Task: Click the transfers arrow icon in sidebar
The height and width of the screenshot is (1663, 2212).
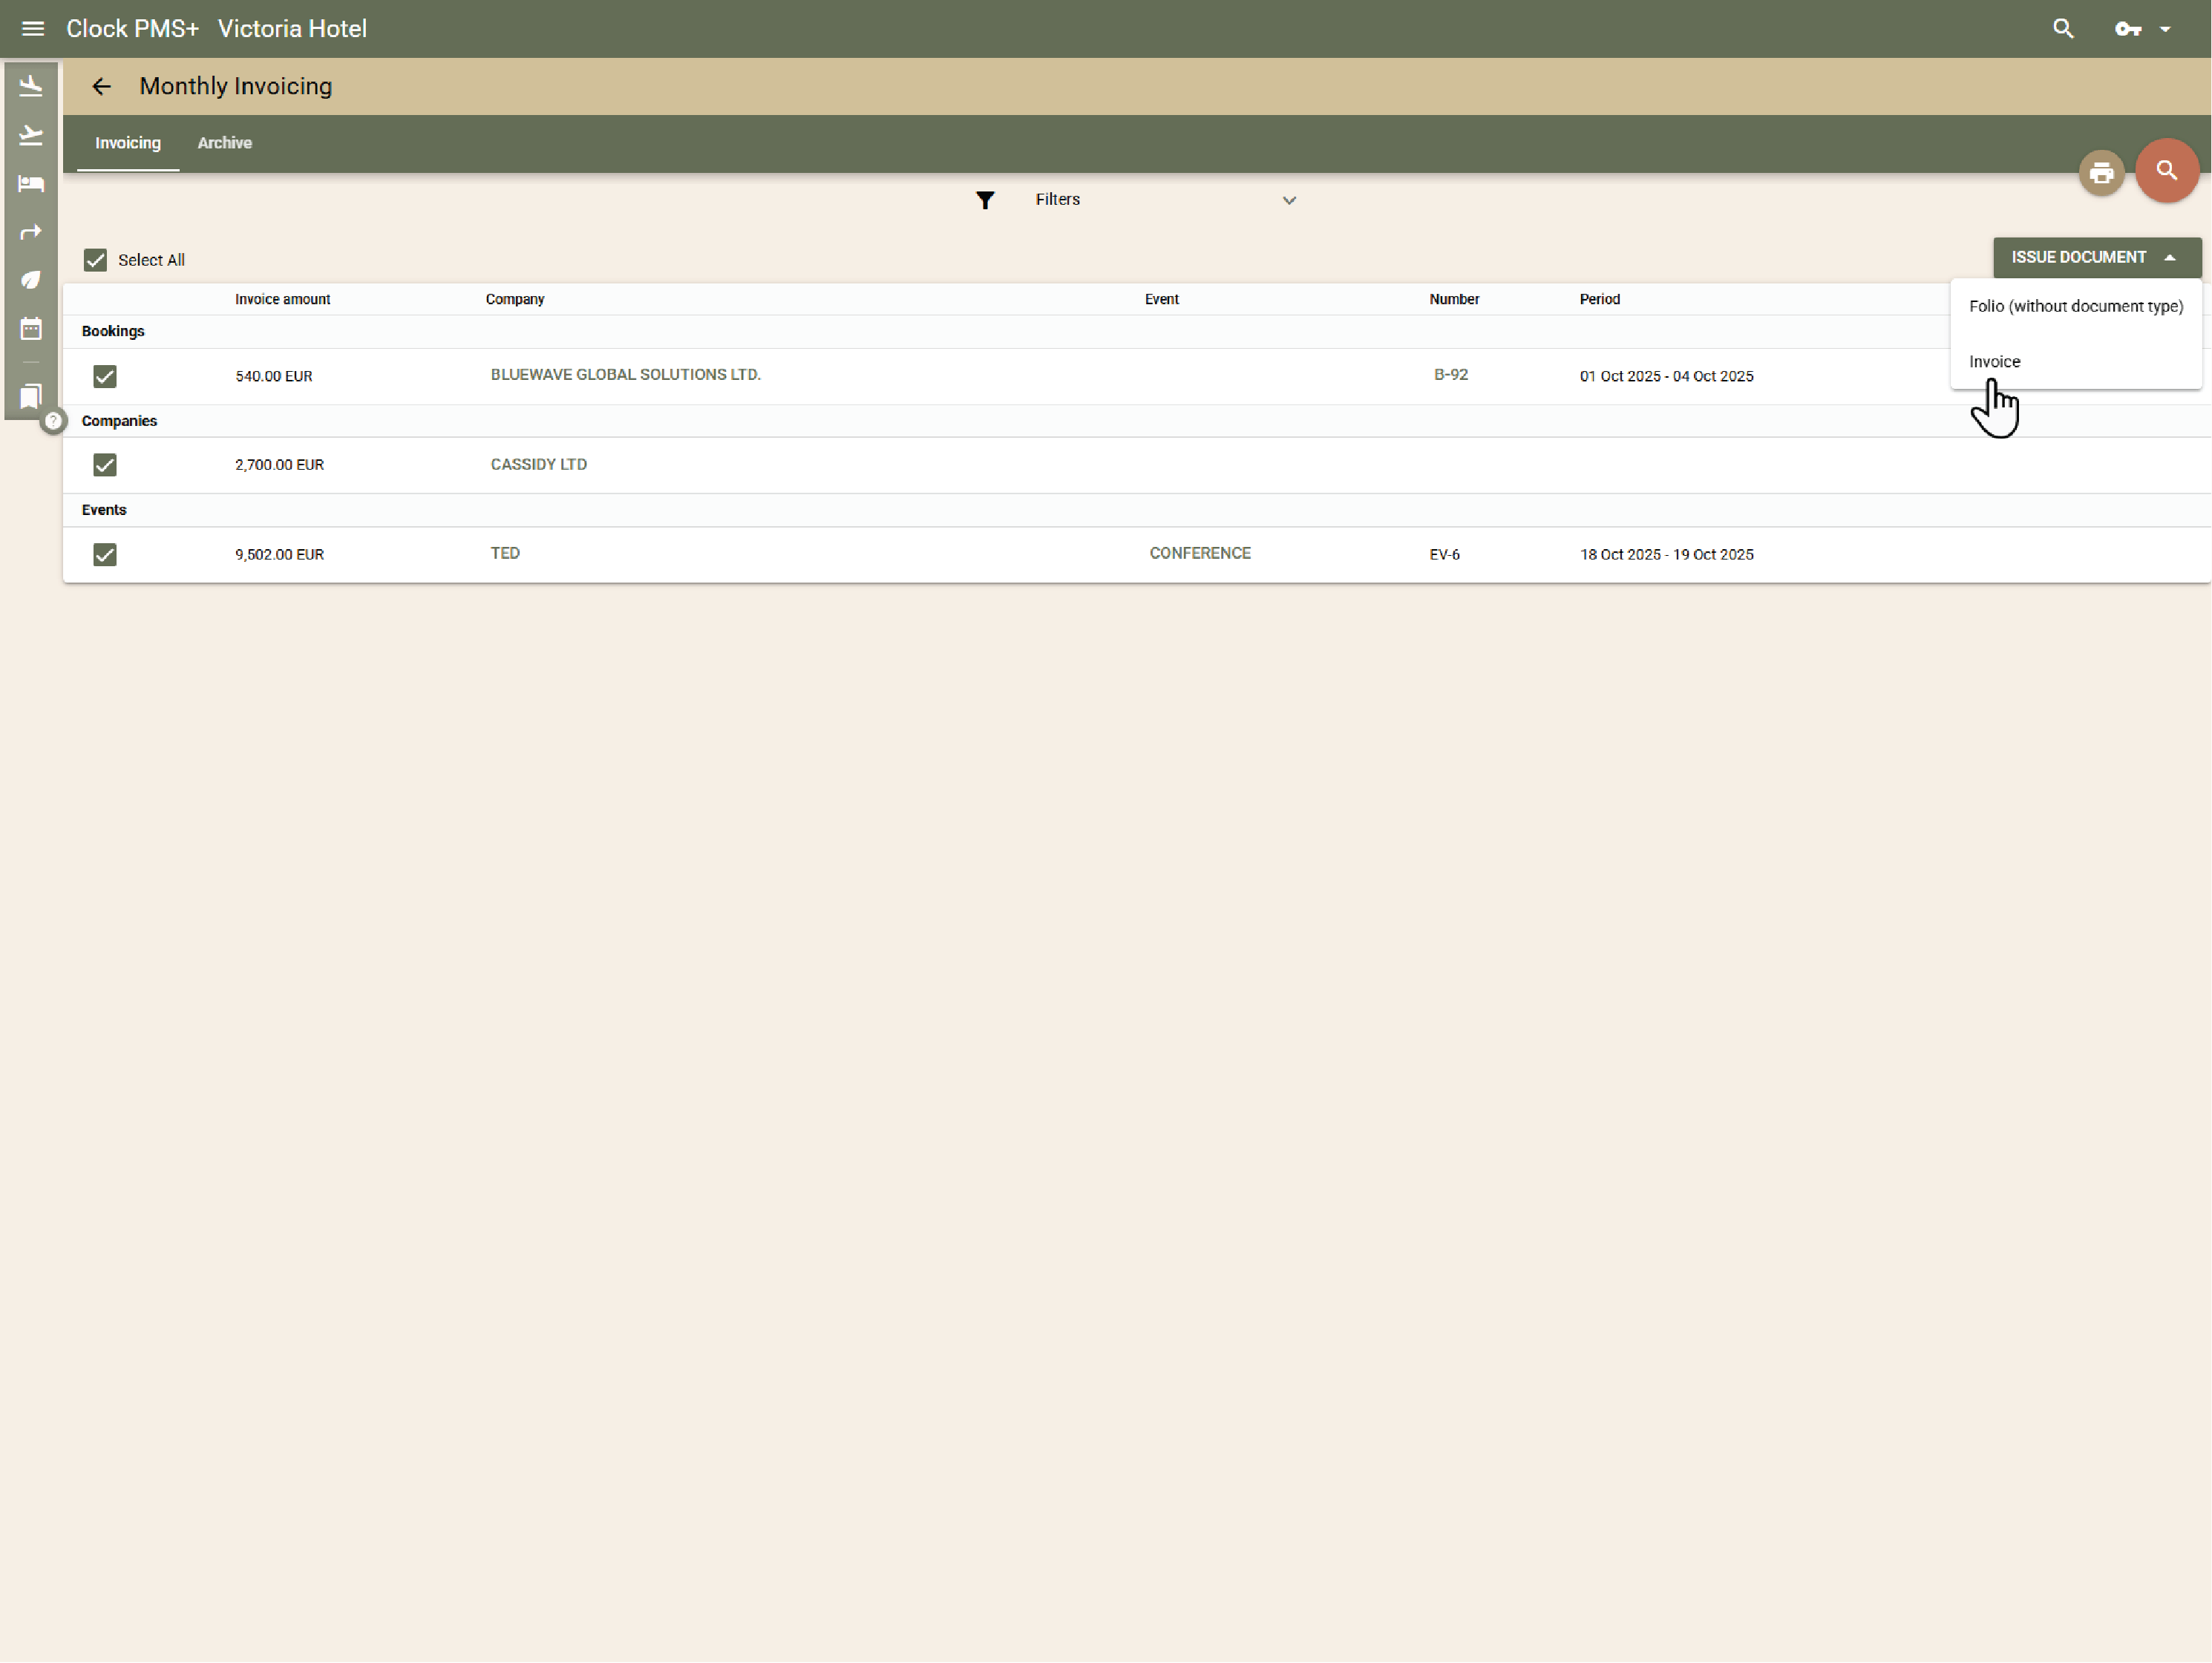Action: click(x=30, y=231)
